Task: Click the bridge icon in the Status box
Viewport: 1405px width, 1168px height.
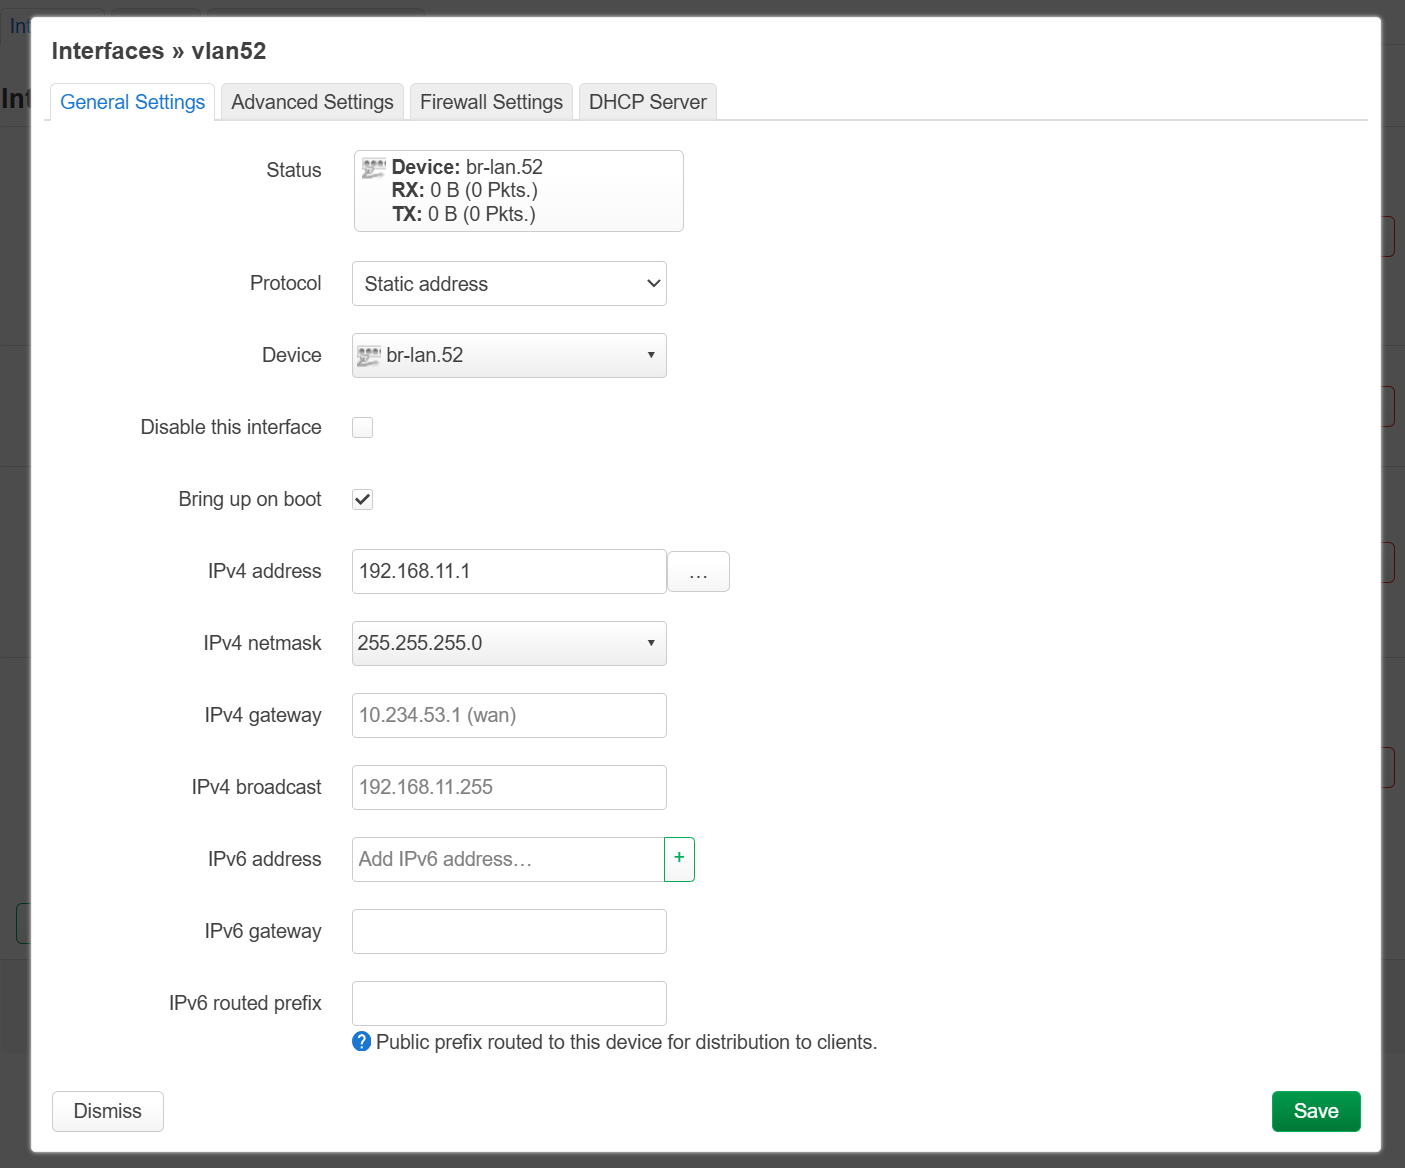Action: point(374,168)
